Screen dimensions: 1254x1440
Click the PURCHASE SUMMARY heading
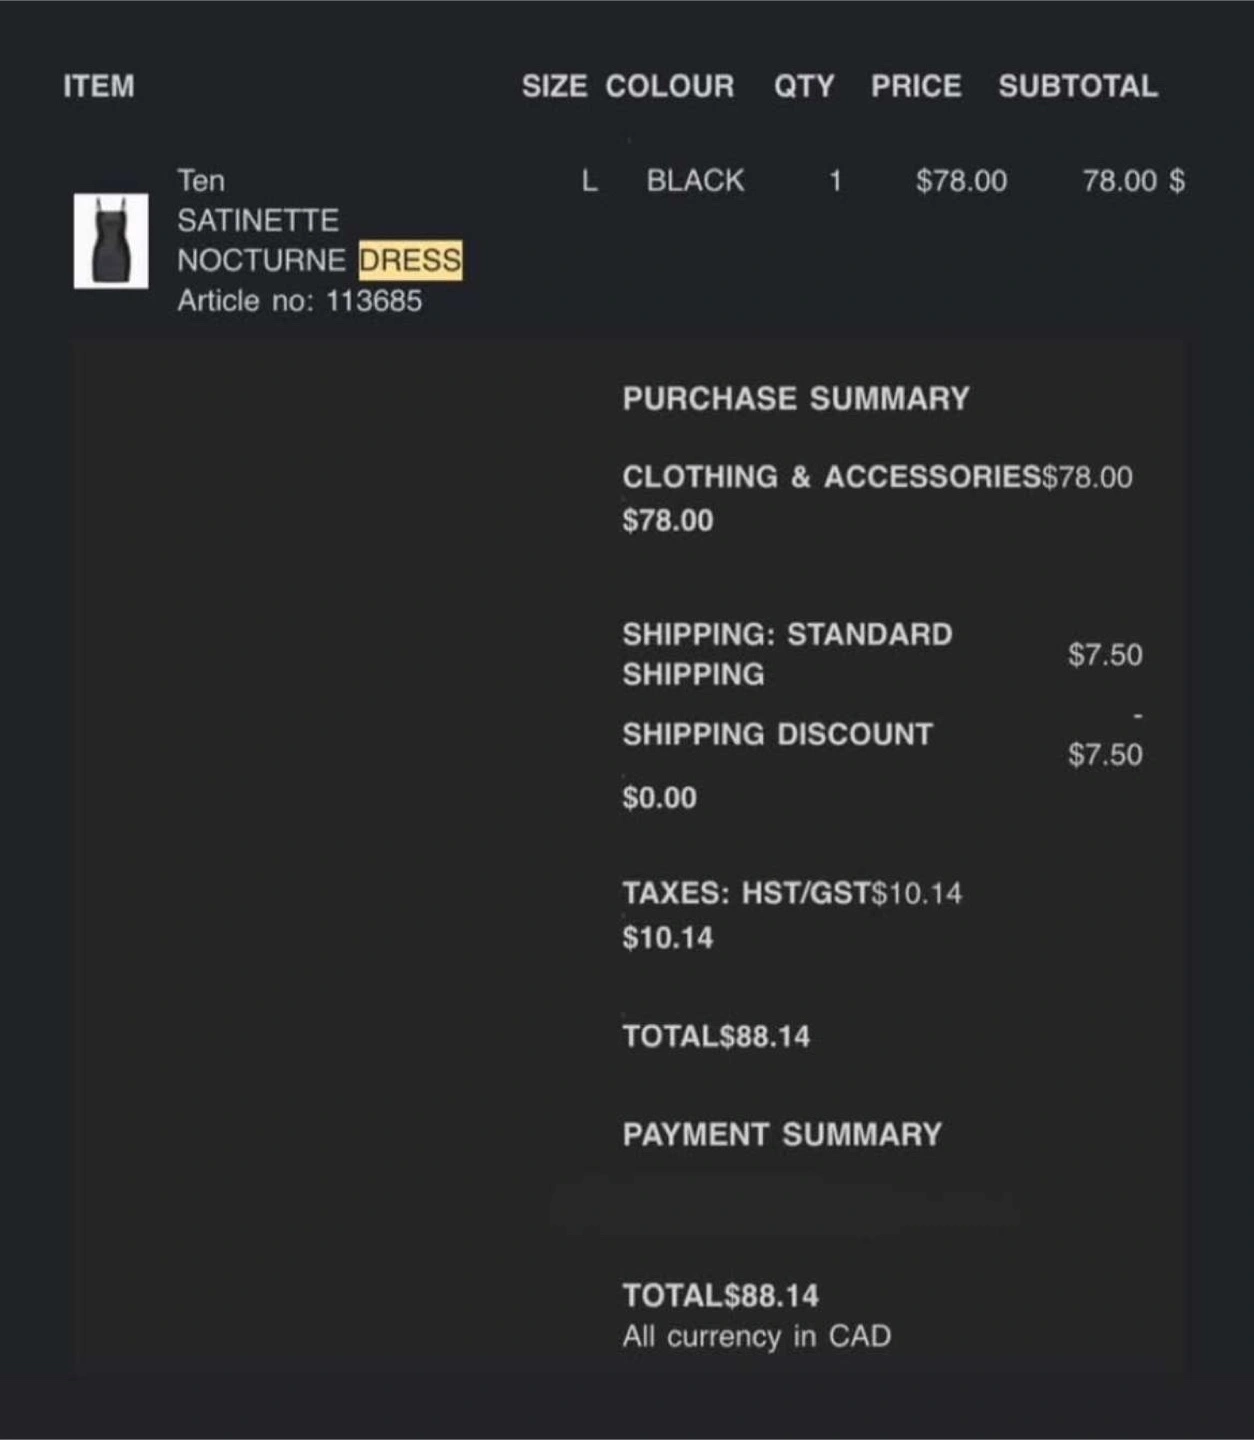(796, 399)
